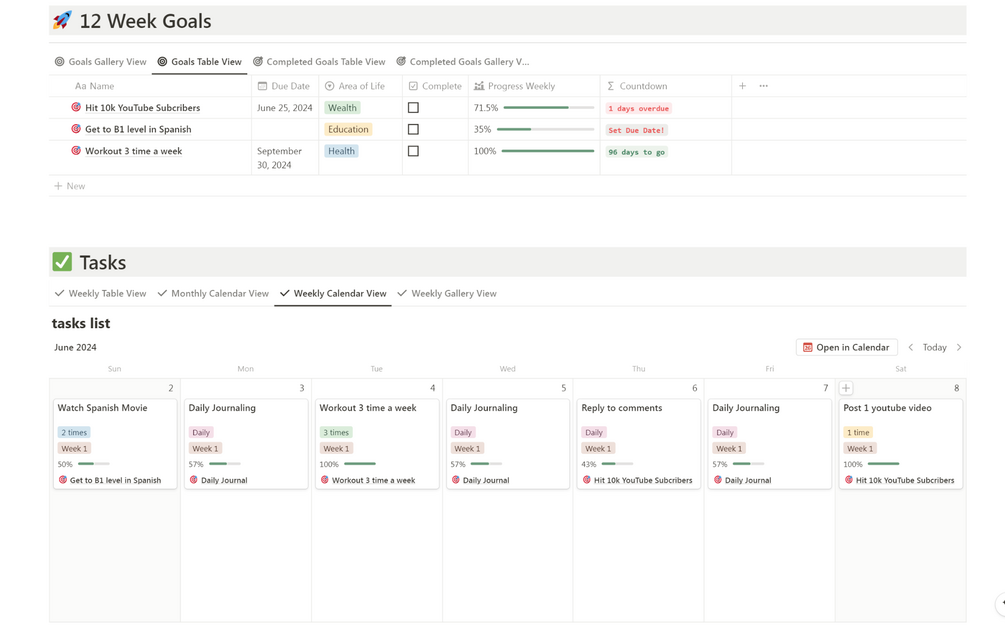Click the Today button in calendar
1005x628 pixels.
935,347
